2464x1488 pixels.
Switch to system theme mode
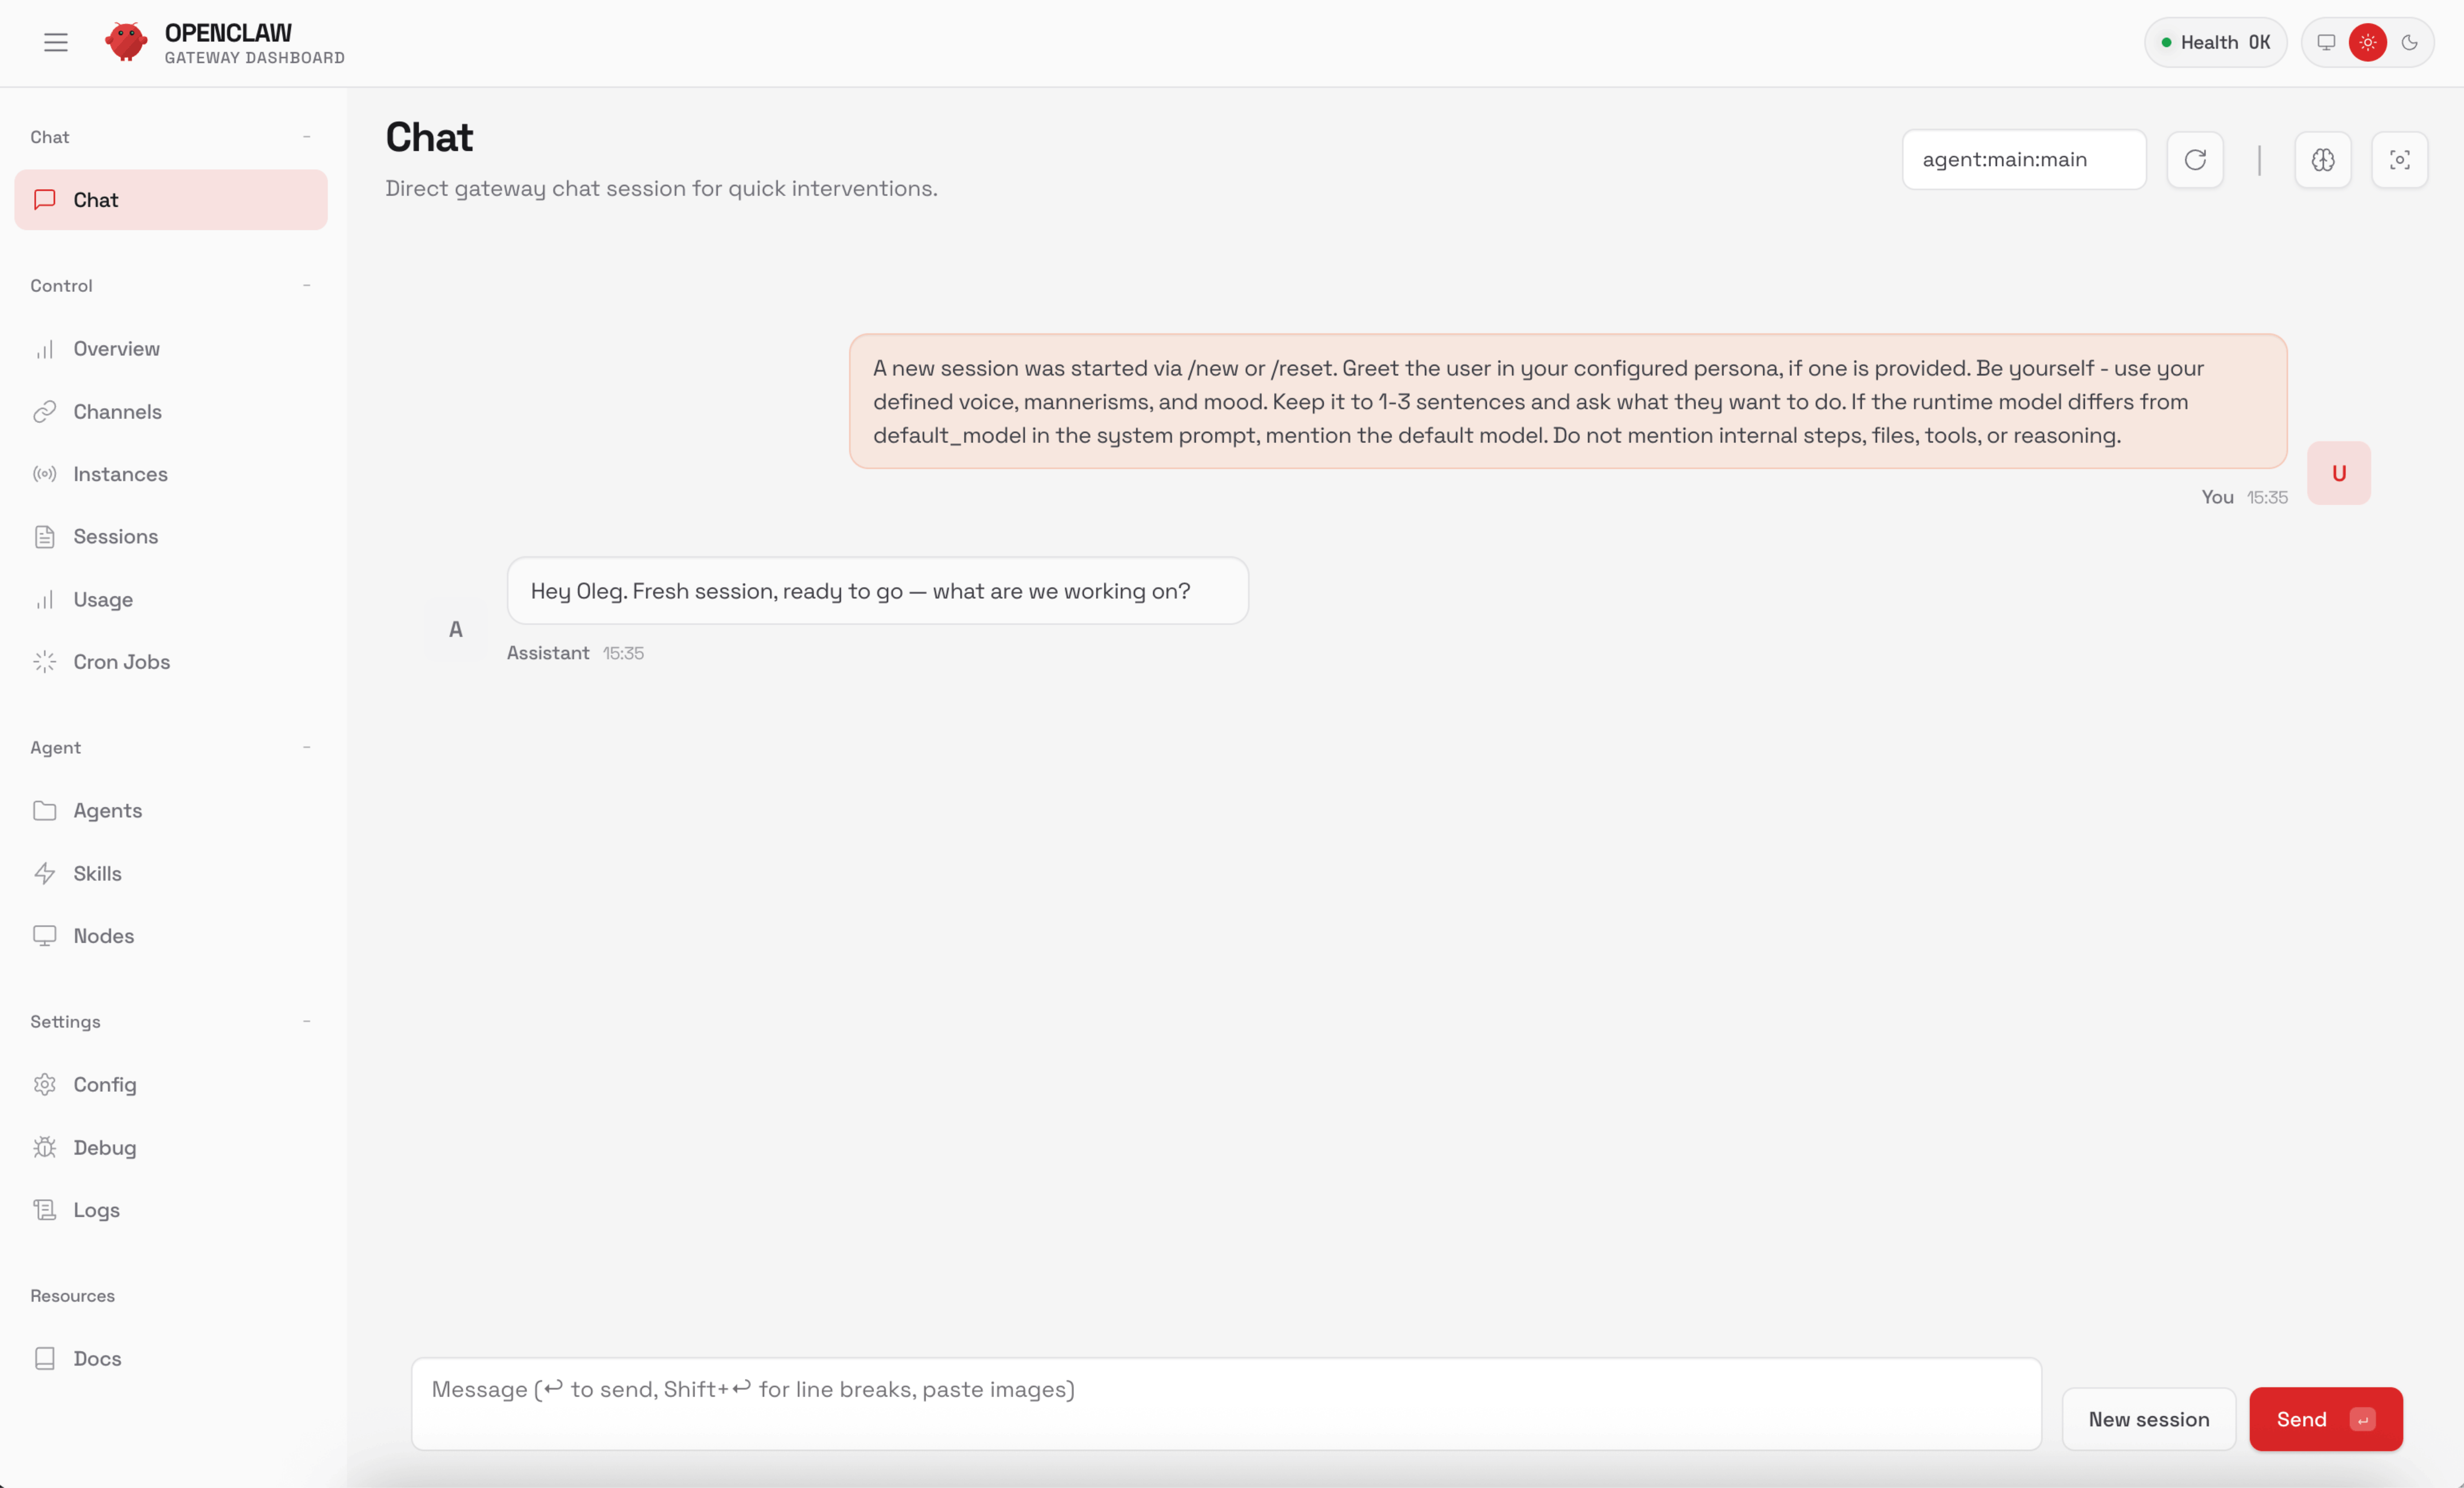coord(2326,42)
